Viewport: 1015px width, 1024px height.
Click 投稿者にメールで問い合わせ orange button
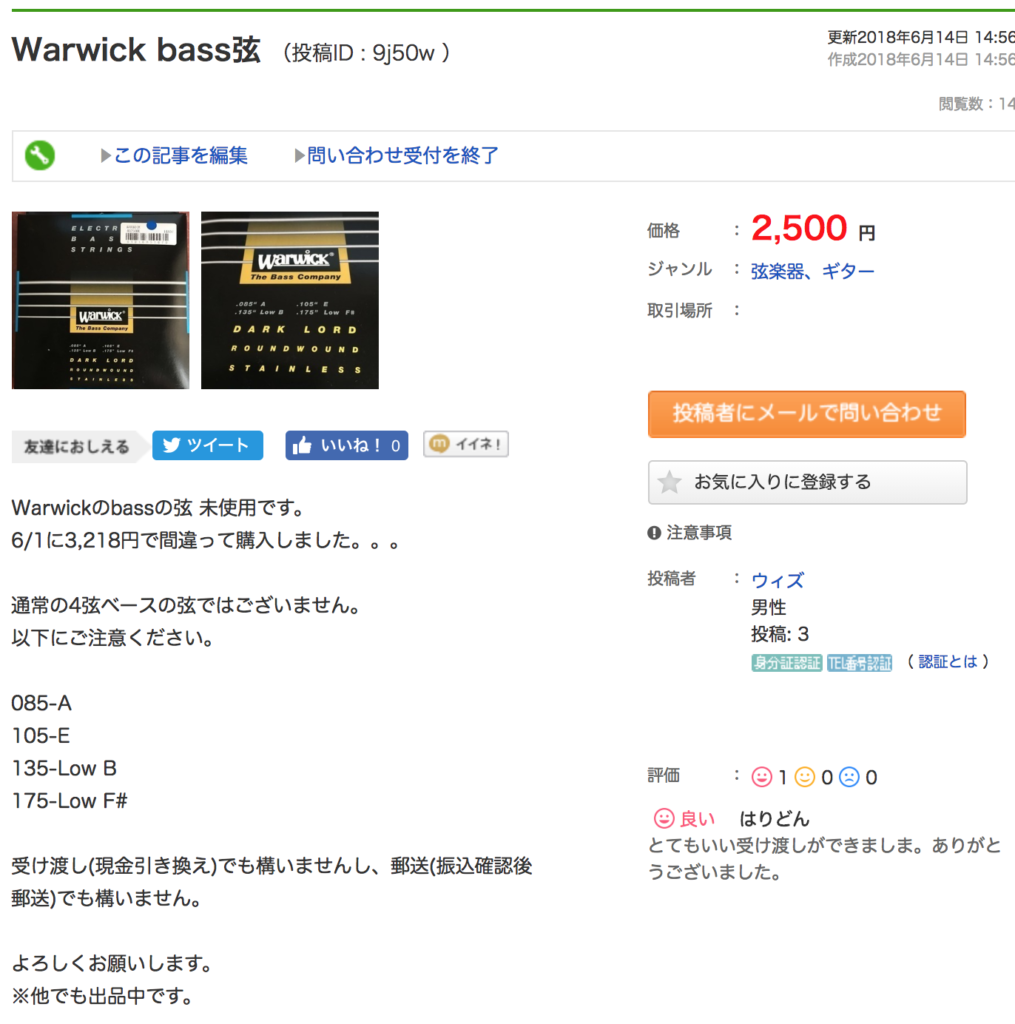coord(807,414)
